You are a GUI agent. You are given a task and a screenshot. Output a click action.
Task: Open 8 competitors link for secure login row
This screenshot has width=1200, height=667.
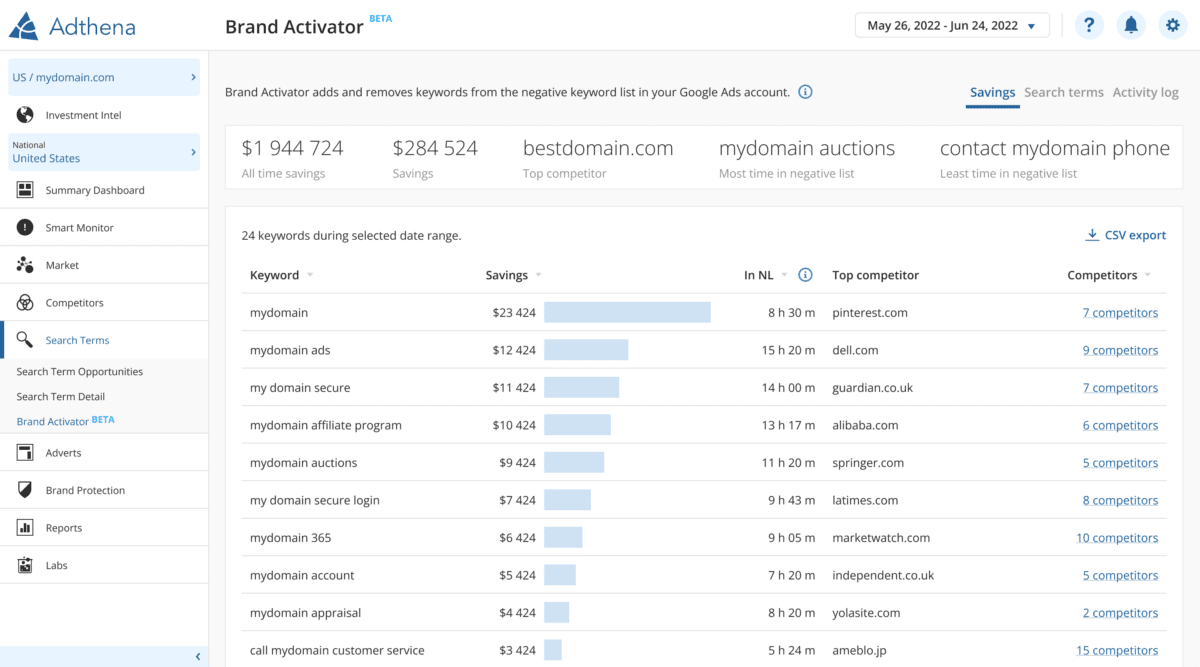(1120, 500)
